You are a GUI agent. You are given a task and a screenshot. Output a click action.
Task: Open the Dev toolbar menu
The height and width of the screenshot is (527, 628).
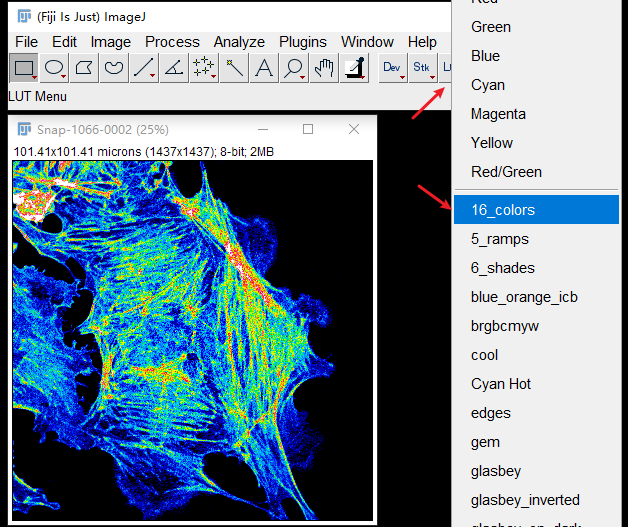tap(392, 68)
